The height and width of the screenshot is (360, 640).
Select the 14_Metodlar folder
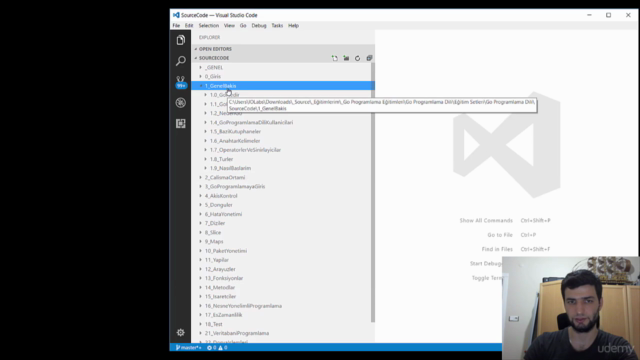pos(283,287)
